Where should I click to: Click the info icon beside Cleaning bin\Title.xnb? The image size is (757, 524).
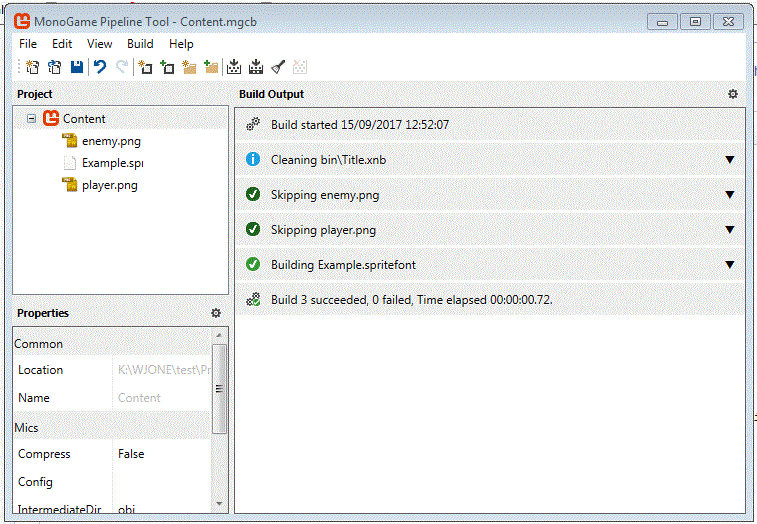click(x=253, y=159)
